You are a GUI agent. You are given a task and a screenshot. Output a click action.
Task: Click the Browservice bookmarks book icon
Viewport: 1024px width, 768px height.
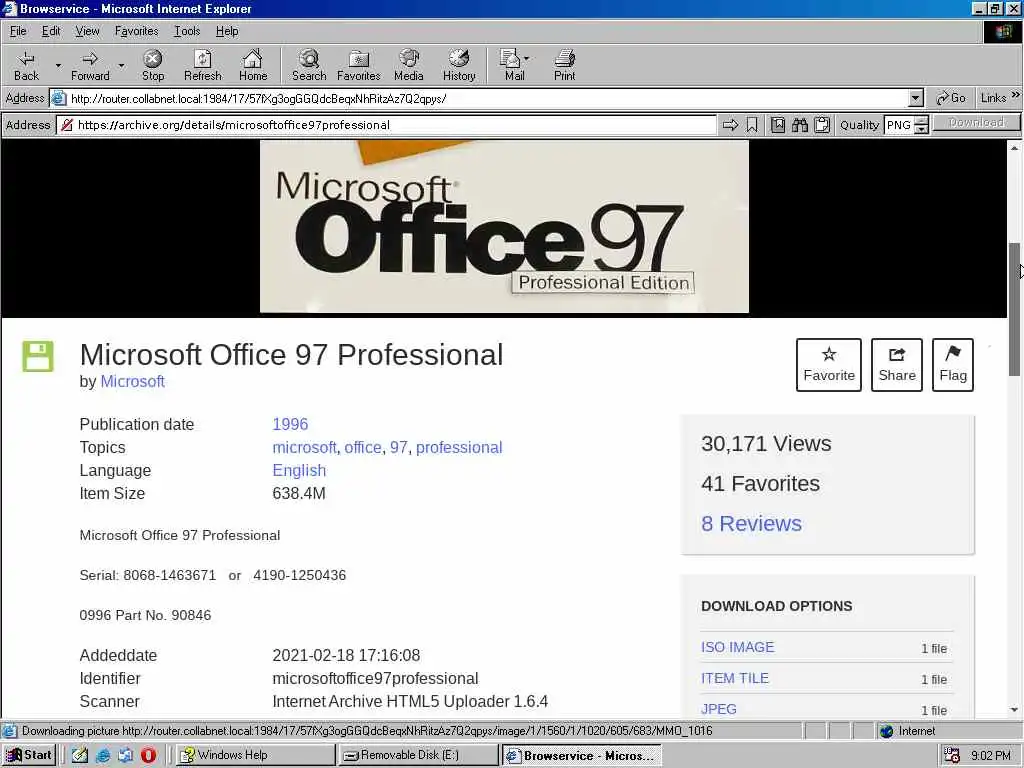coord(778,125)
